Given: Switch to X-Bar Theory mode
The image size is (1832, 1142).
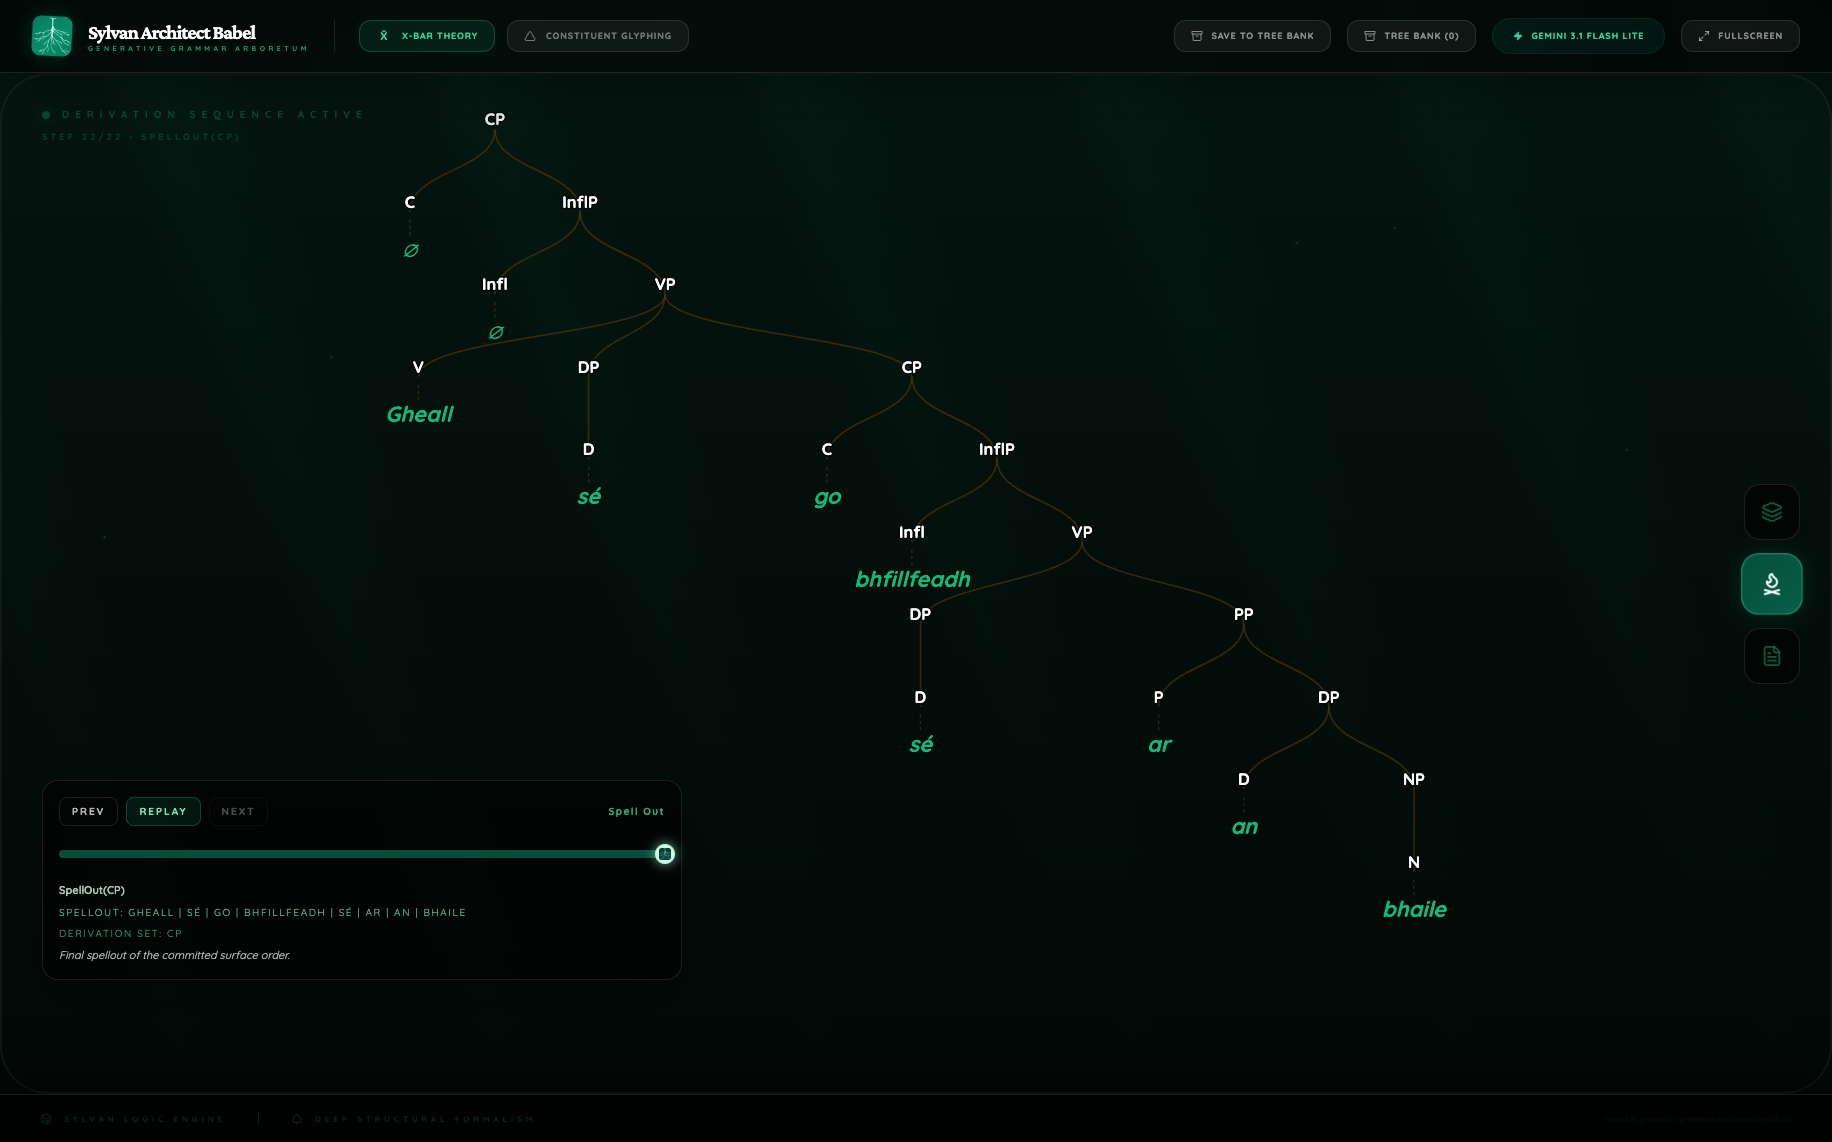Looking at the screenshot, I should coord(427,36).
